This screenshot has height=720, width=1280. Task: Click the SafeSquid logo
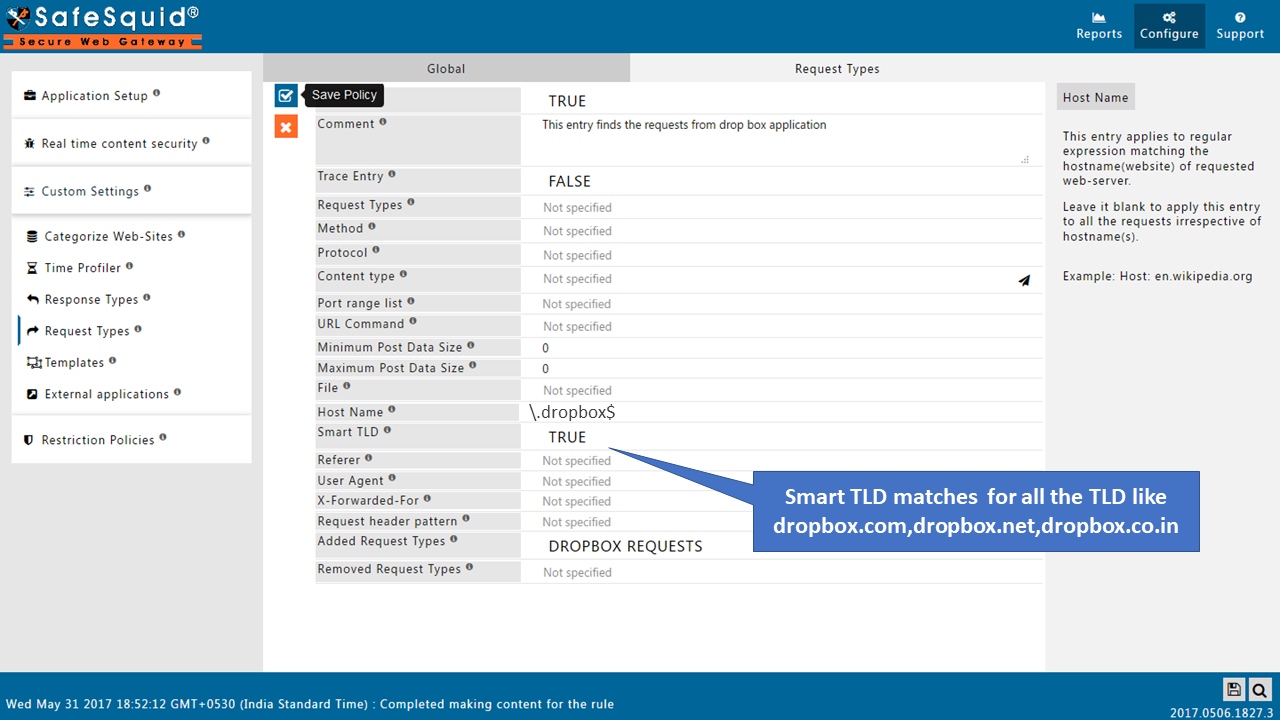[100, 25]
